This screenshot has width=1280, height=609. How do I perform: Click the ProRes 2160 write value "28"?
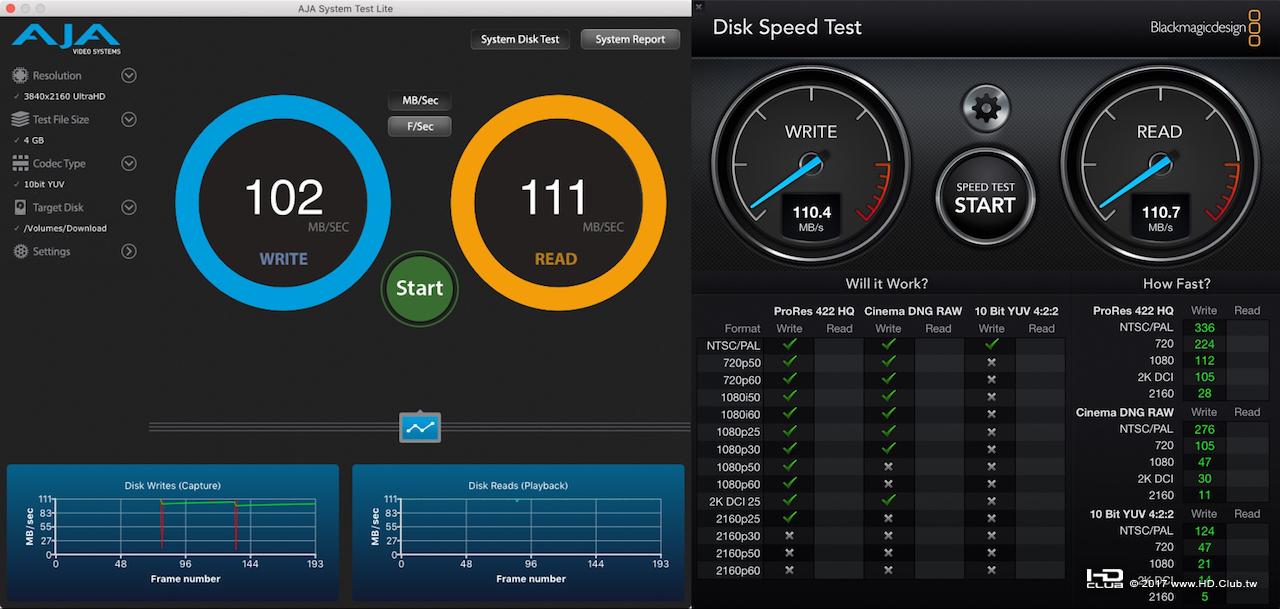[x=1204, y=394]
